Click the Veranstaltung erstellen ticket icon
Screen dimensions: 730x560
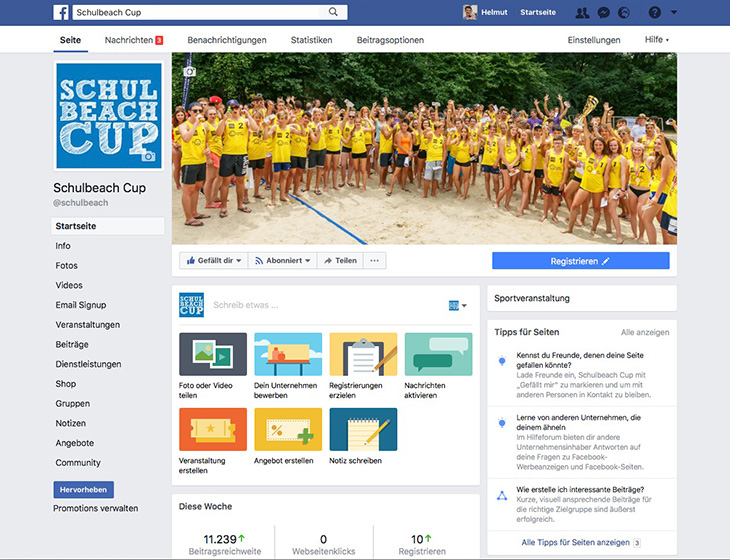pyautogui.click(x=213, y=429)
